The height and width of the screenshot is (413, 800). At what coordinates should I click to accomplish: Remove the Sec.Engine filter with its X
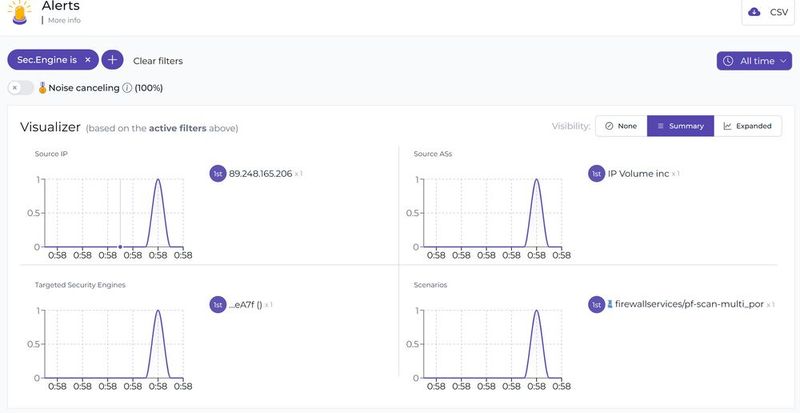87,60
